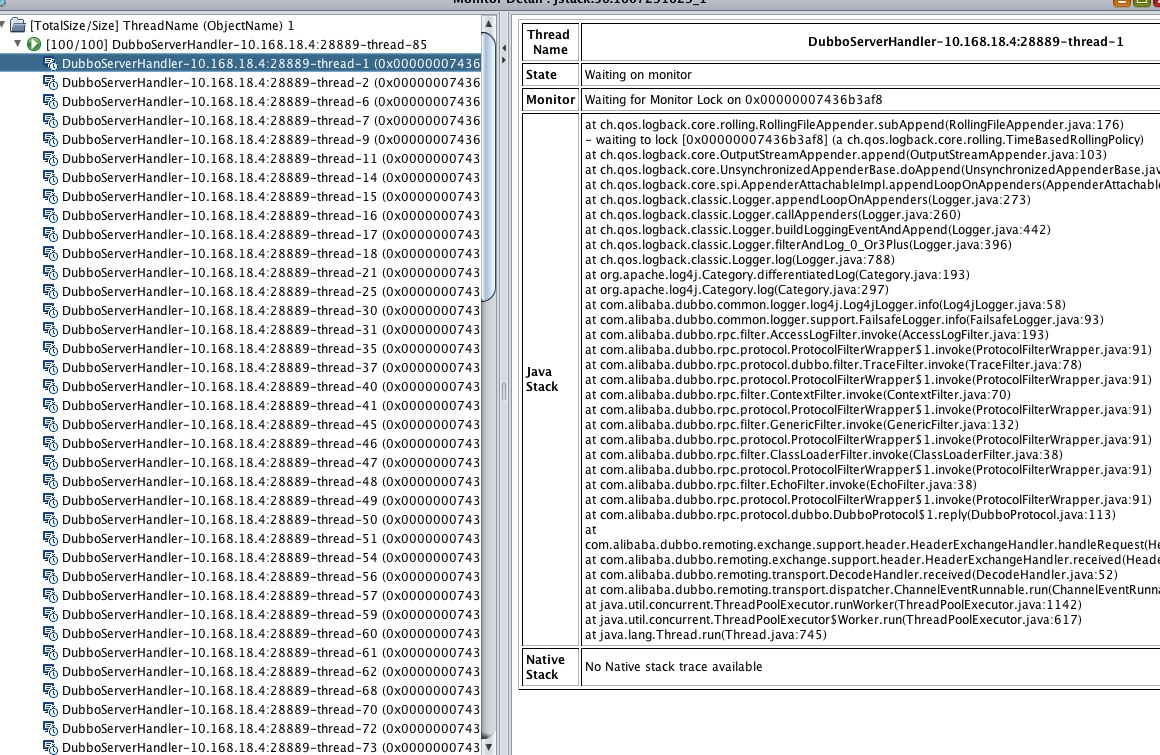Click the Thread Name header value thread-1
Viewport: 1160px width, 755px height.
pos(965,41)
